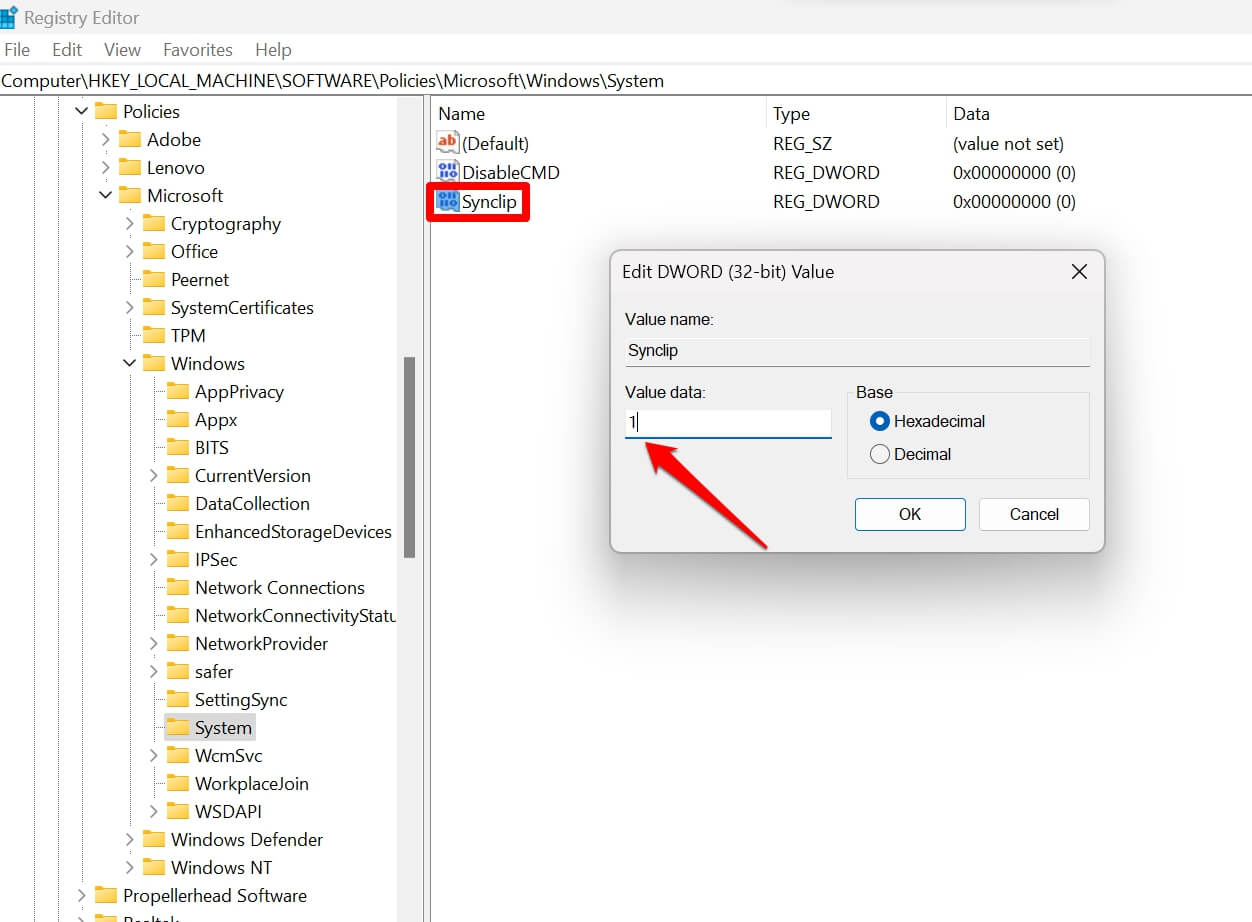Screen dimensions: 1252x922
Task: Expand the Adobe tree node
Action: [105, 139]
